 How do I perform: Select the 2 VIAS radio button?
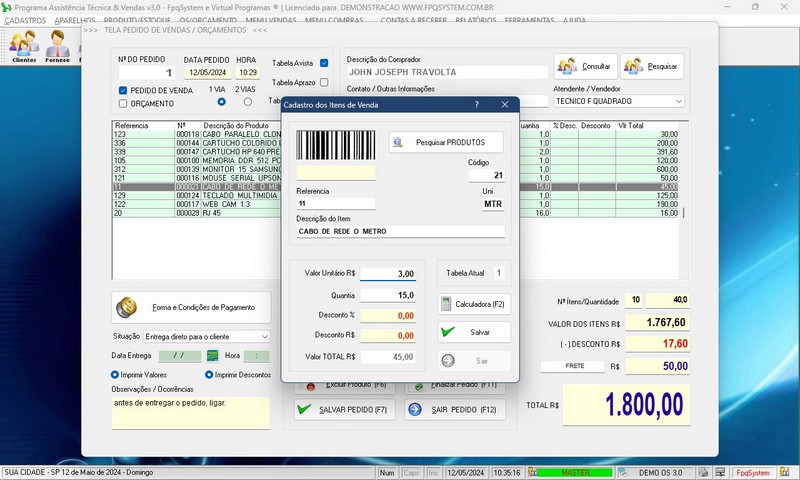(x=247, y=102)
